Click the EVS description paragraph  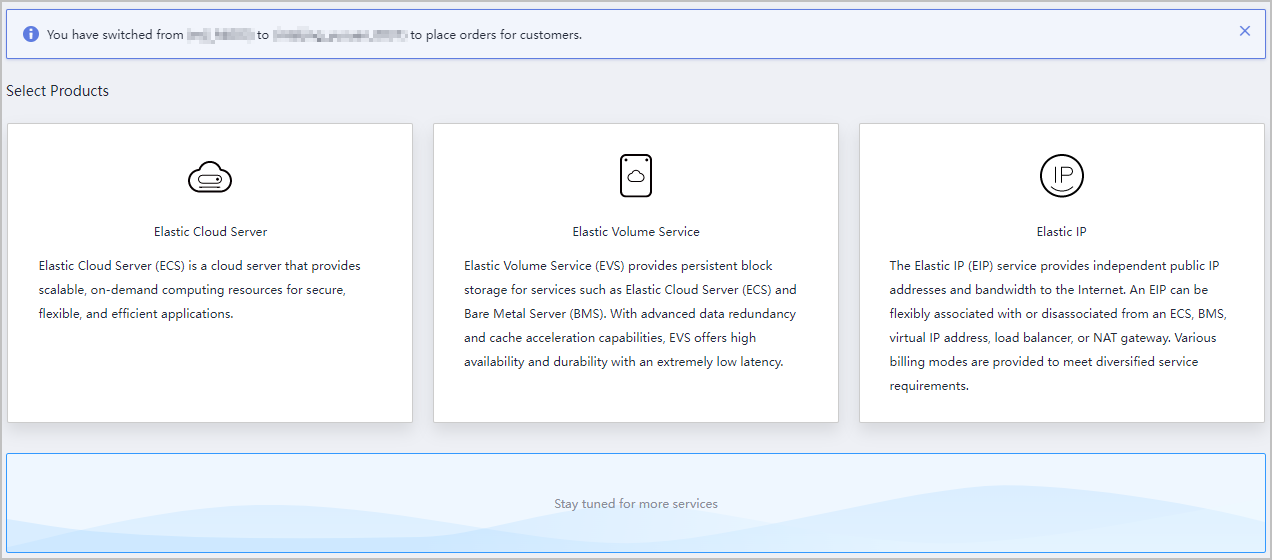point(630,314)
